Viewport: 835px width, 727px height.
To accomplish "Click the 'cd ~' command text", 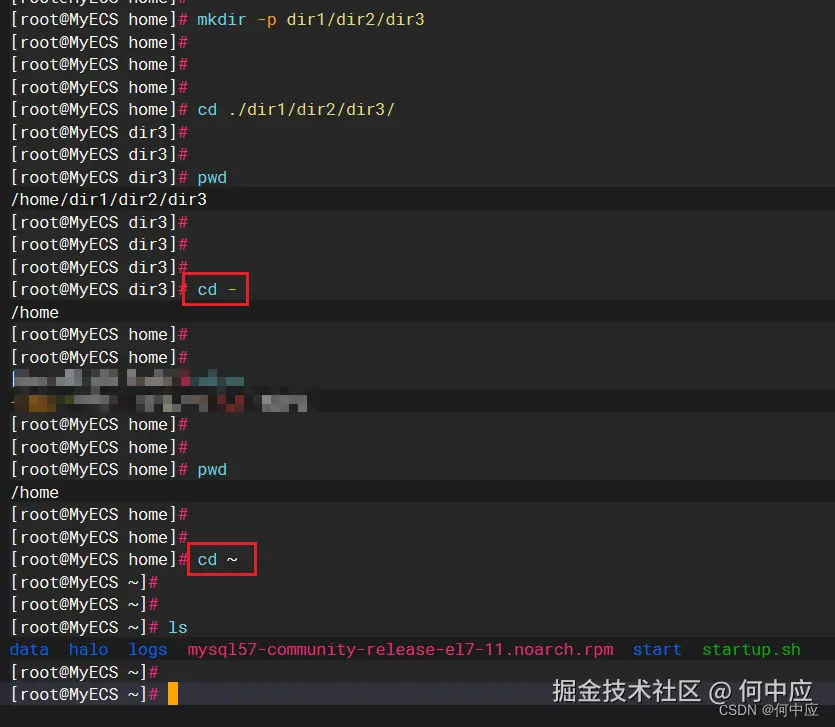I will click(x=217, y=560).
